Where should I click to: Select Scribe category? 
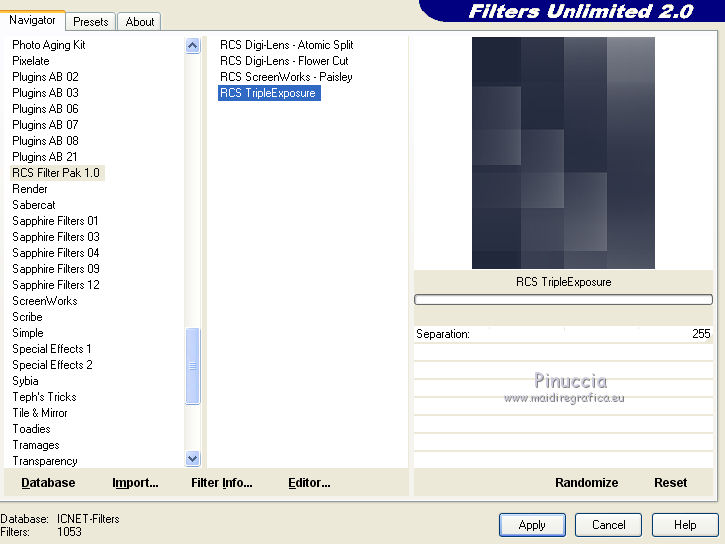(27, 317)
